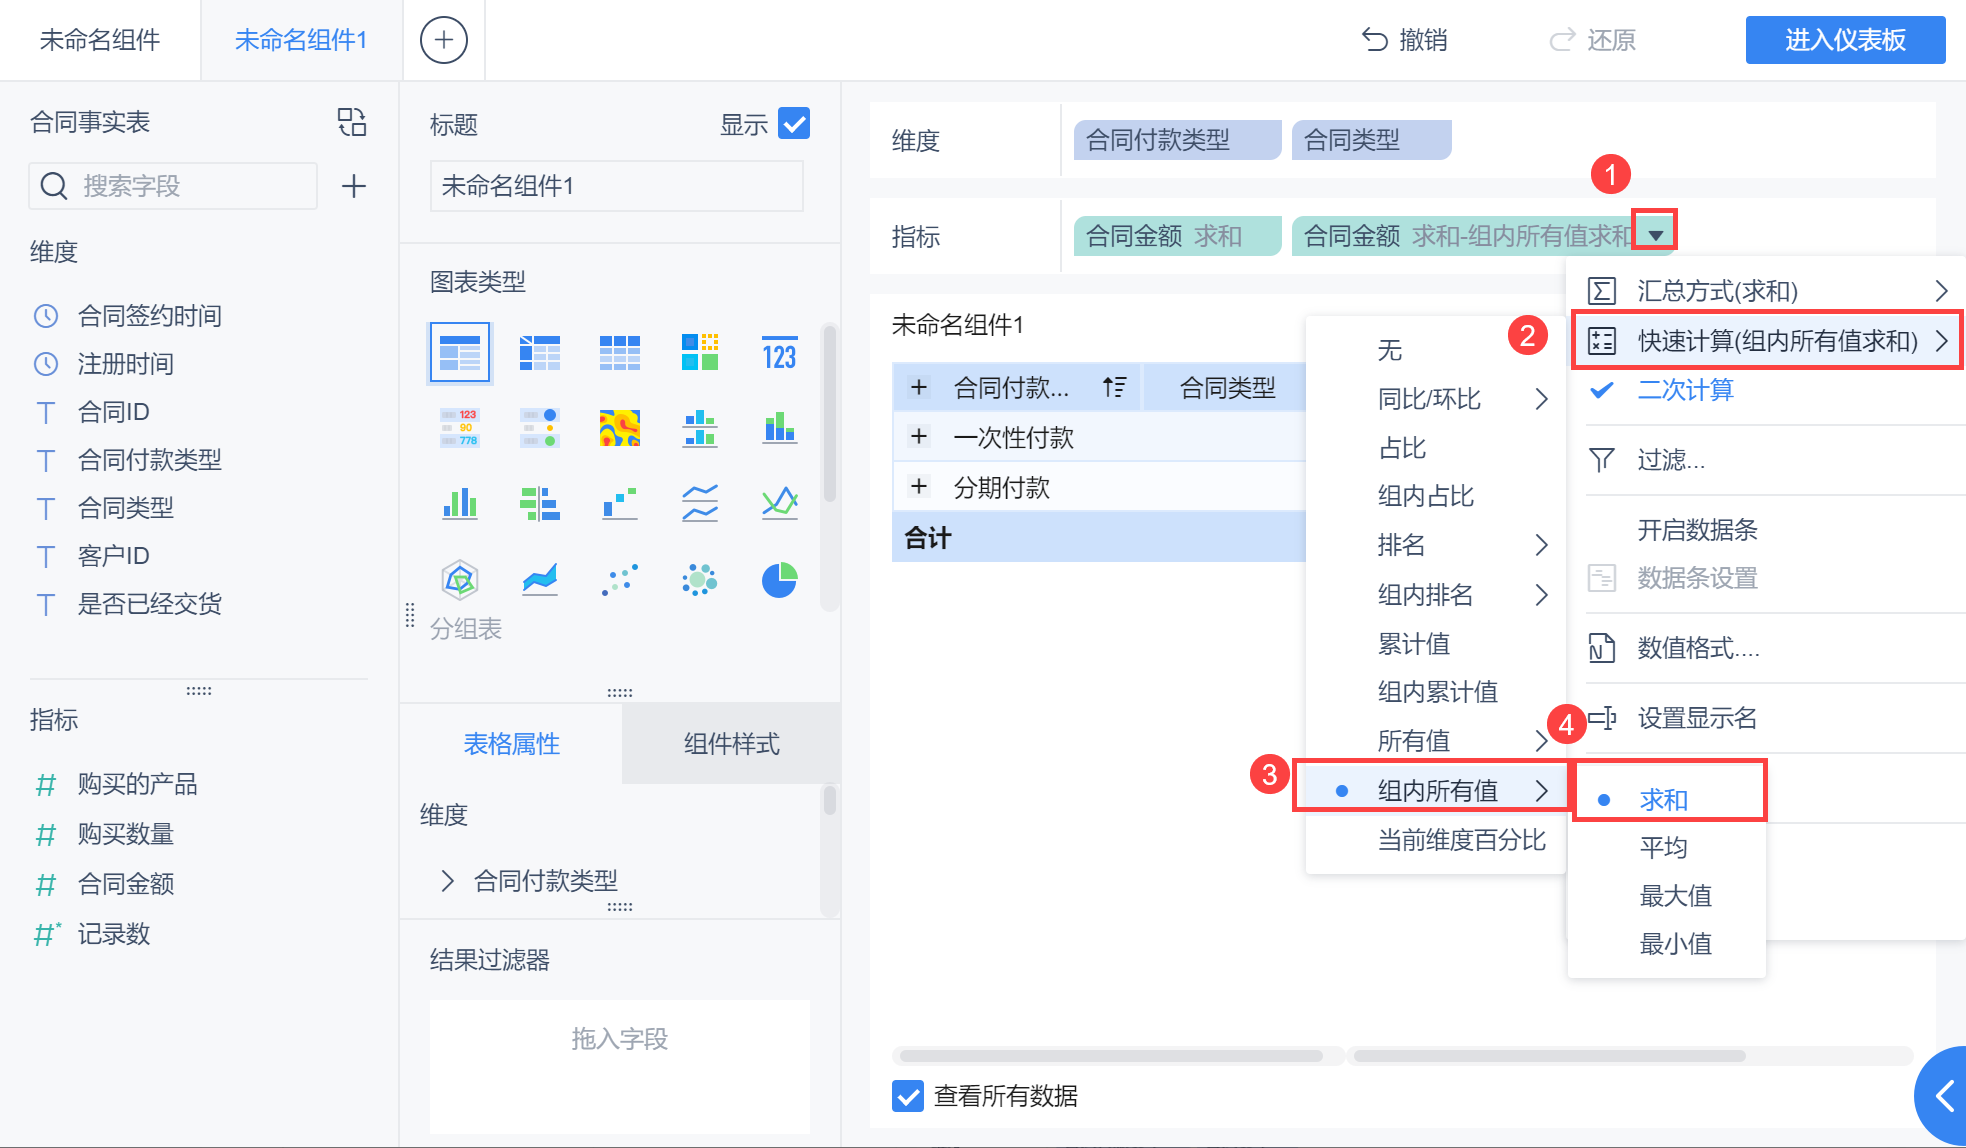
Task: Click the add component plus circle icon
Action: (x=443, y=40)
